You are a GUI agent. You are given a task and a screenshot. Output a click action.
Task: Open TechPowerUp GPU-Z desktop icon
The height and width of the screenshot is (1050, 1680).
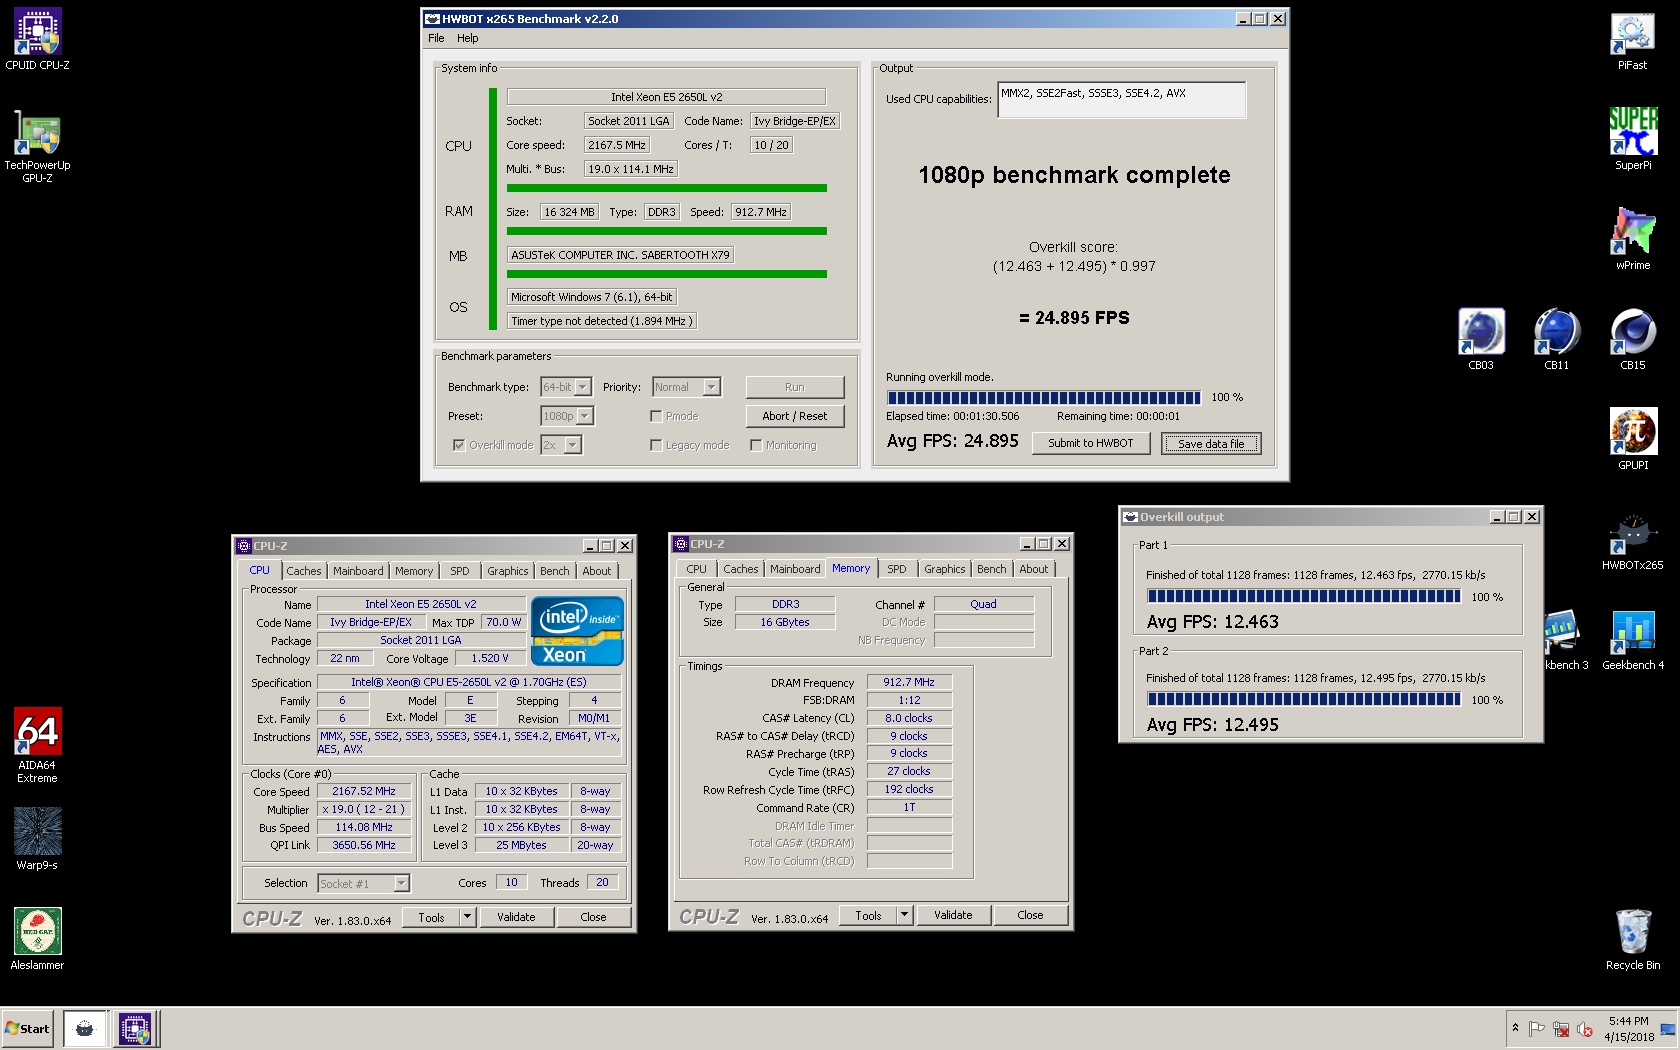pos(37,145)
